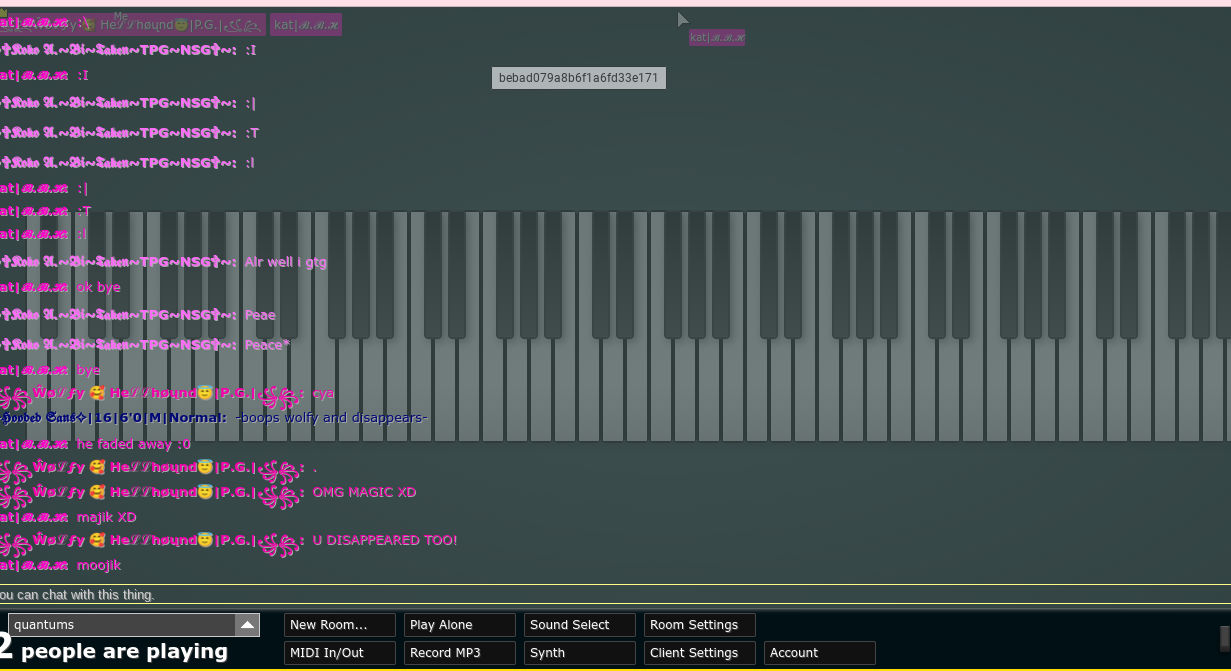The image size is (1231, 671).
Task: Click the kat name label beside the cursor arrow
Action: (x=717, y=38)
